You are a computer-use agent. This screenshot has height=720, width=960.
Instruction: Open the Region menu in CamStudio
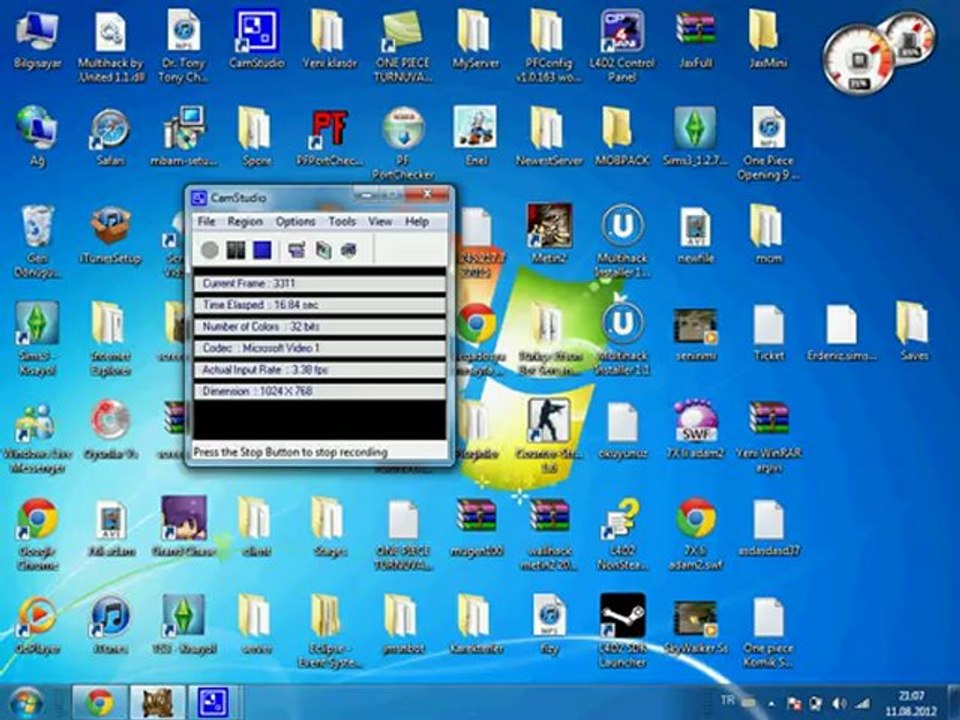(x=245, y=222)
